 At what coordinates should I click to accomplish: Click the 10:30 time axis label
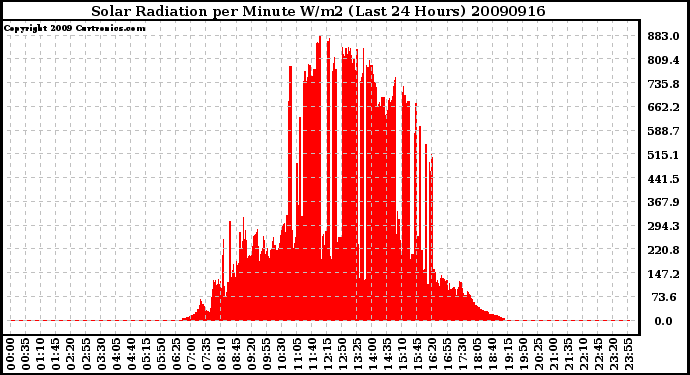point(282,354)
